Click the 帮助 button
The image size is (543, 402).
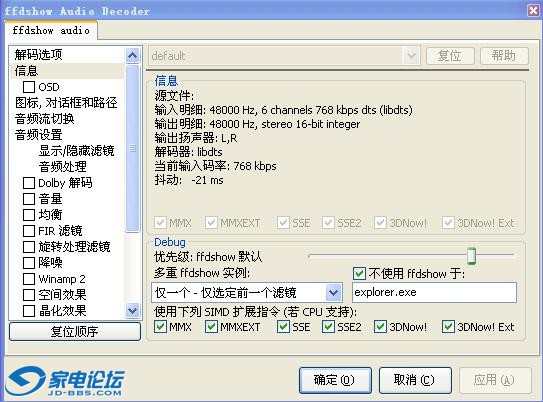[x=504, y=55]
